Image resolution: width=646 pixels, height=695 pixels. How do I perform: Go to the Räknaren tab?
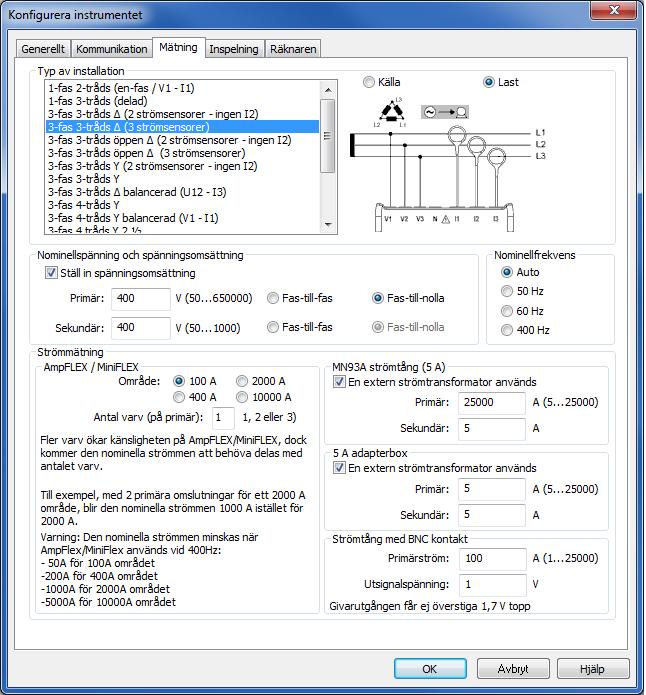(293, 49)
